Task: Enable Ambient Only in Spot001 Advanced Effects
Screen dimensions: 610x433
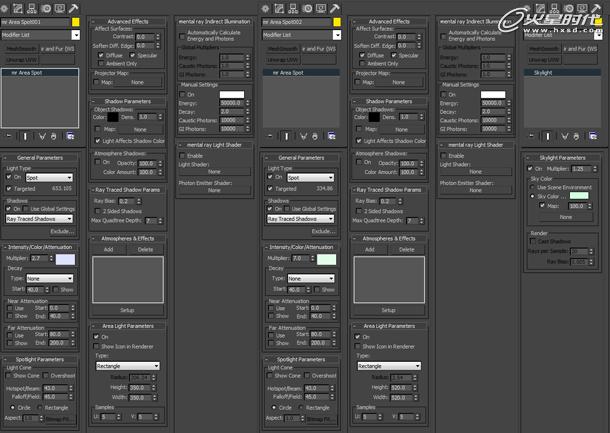Action: [x=101, y=63]
